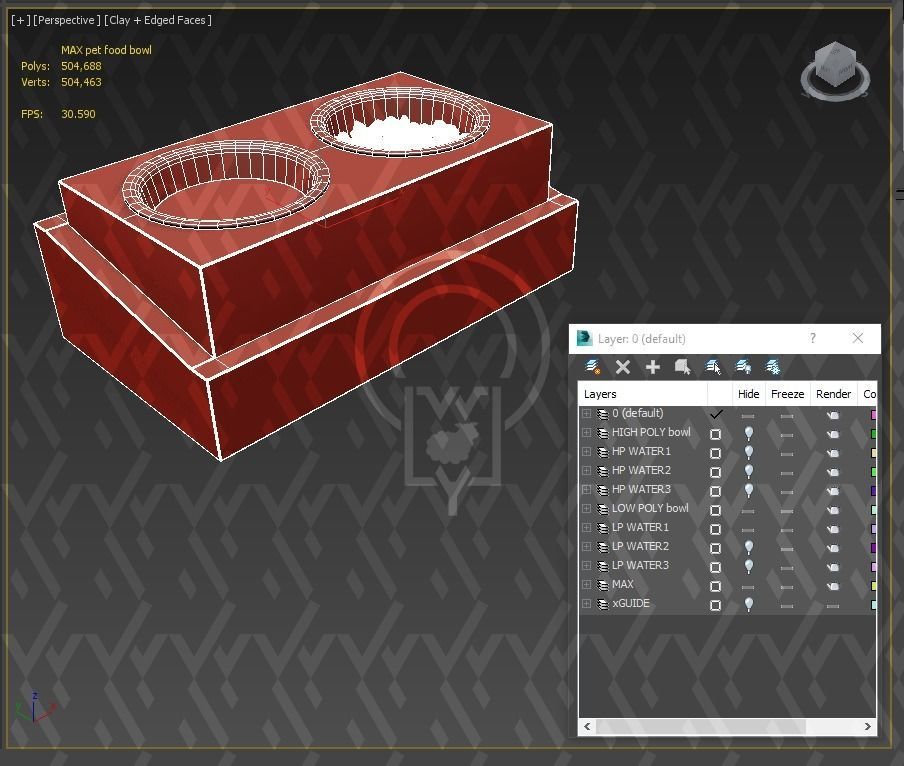Click the Freeze column header
This screenshot has width=904, height=766.
point(788,394)
